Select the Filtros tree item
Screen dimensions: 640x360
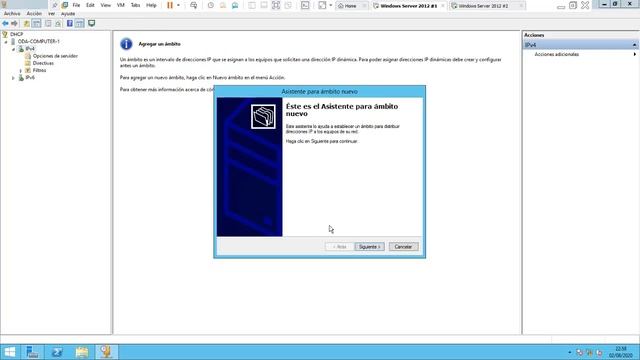click(39, 71)
